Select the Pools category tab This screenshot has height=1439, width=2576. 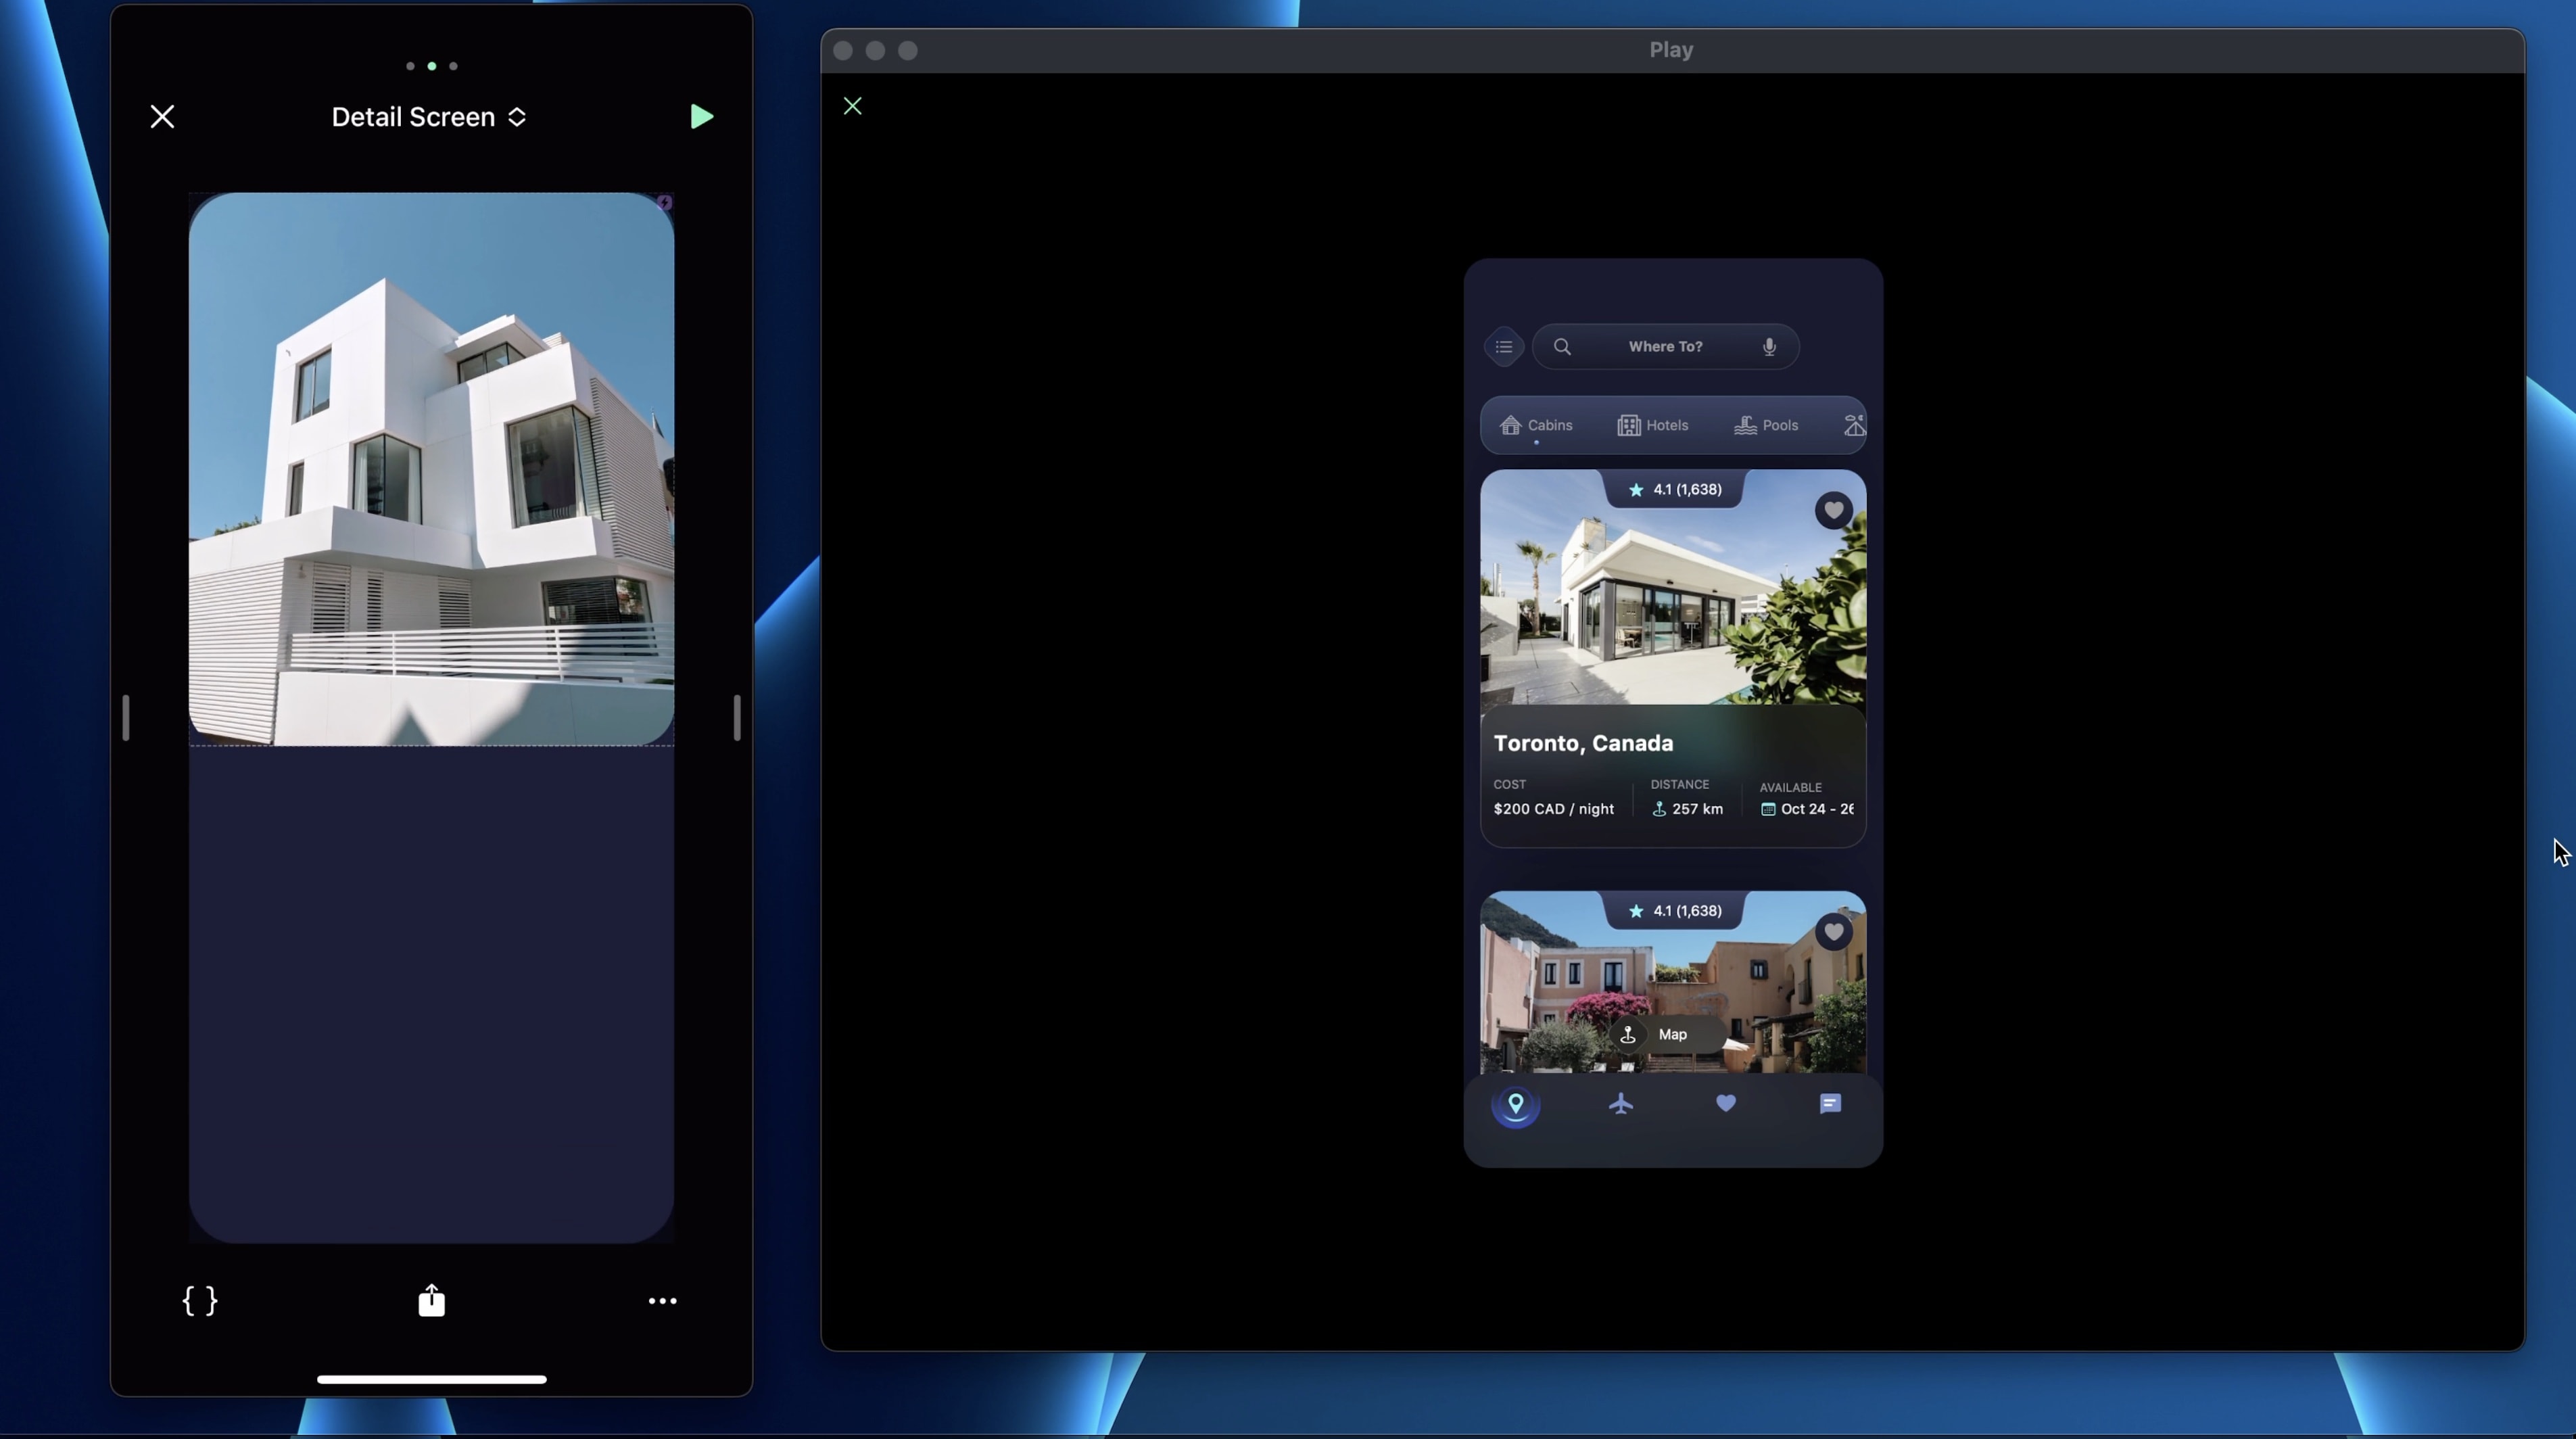[1765, 426]
